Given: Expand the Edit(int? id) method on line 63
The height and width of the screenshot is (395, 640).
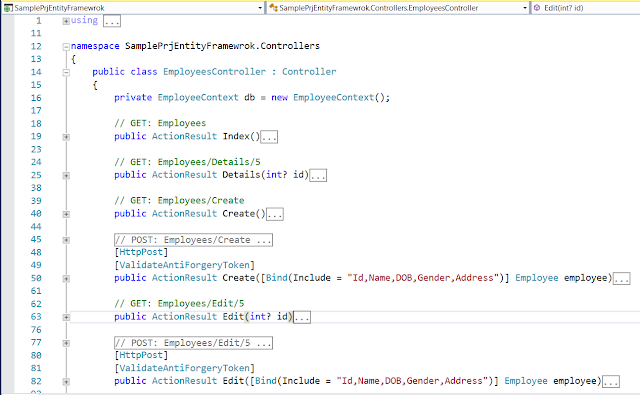Looking at the screenshot, I should click(x=66, y=317).
